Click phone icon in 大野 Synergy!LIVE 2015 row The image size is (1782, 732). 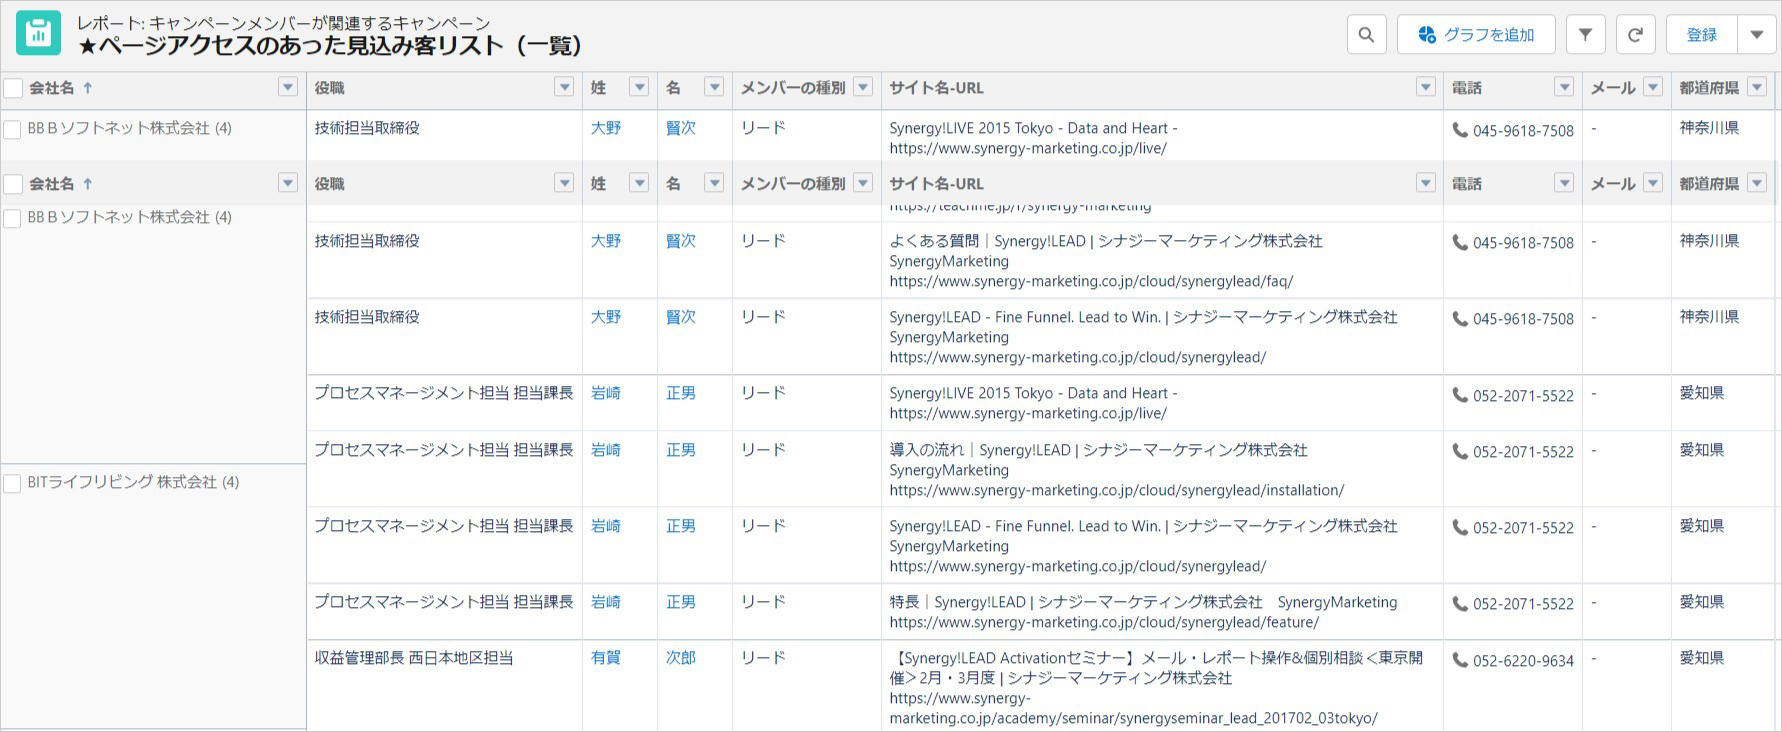click(1460, 130)
